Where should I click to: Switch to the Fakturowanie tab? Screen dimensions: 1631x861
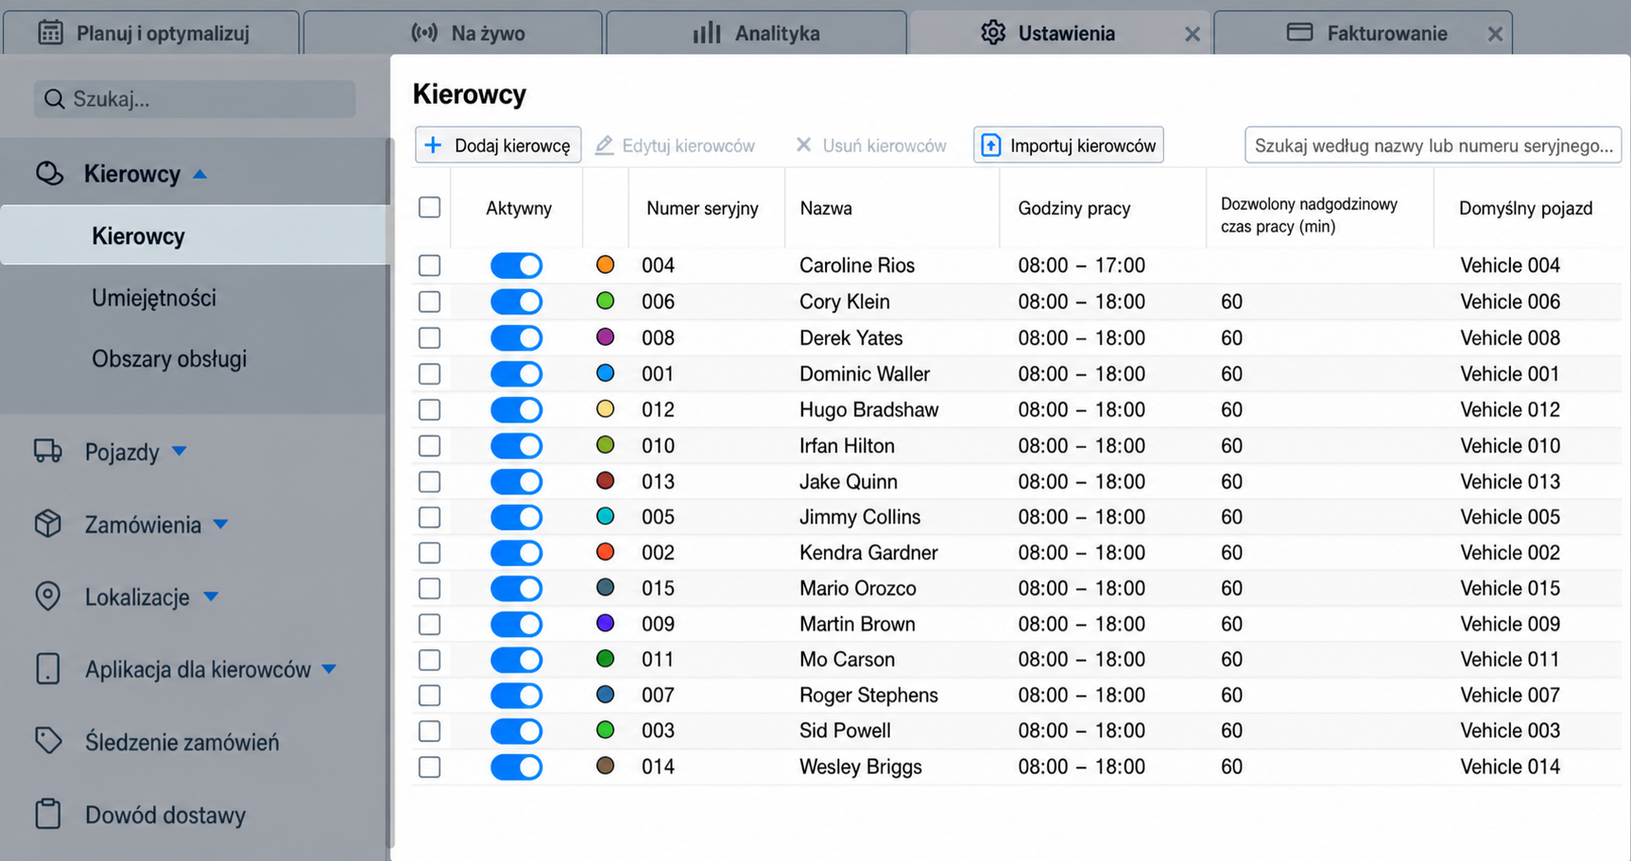click(1363, 33)
